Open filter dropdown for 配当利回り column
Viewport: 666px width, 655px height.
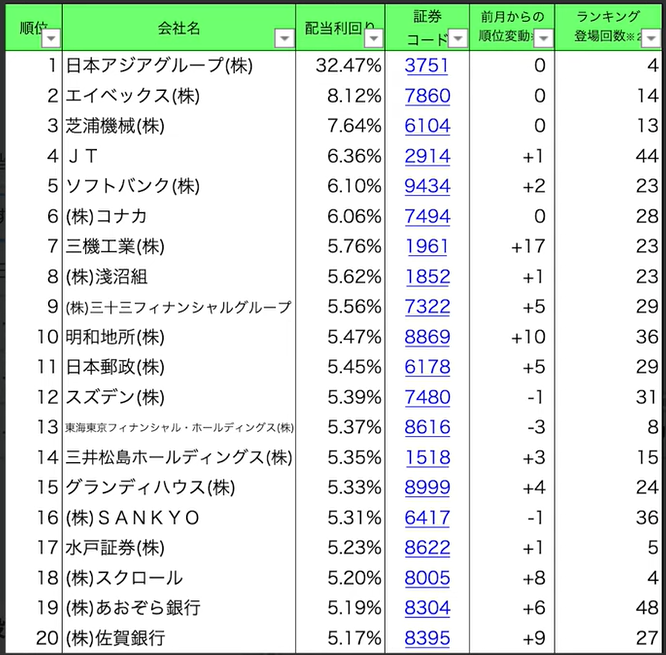[x=373, y=38]
